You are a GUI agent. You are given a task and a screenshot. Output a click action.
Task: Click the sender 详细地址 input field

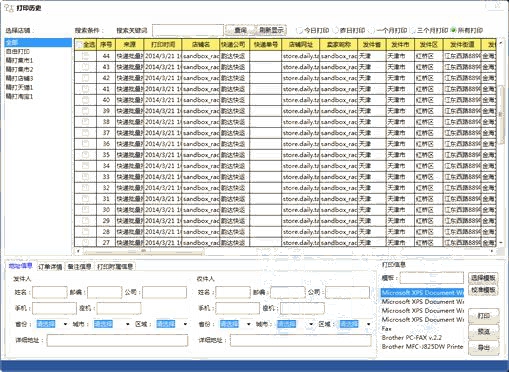[x=117, y=340]
